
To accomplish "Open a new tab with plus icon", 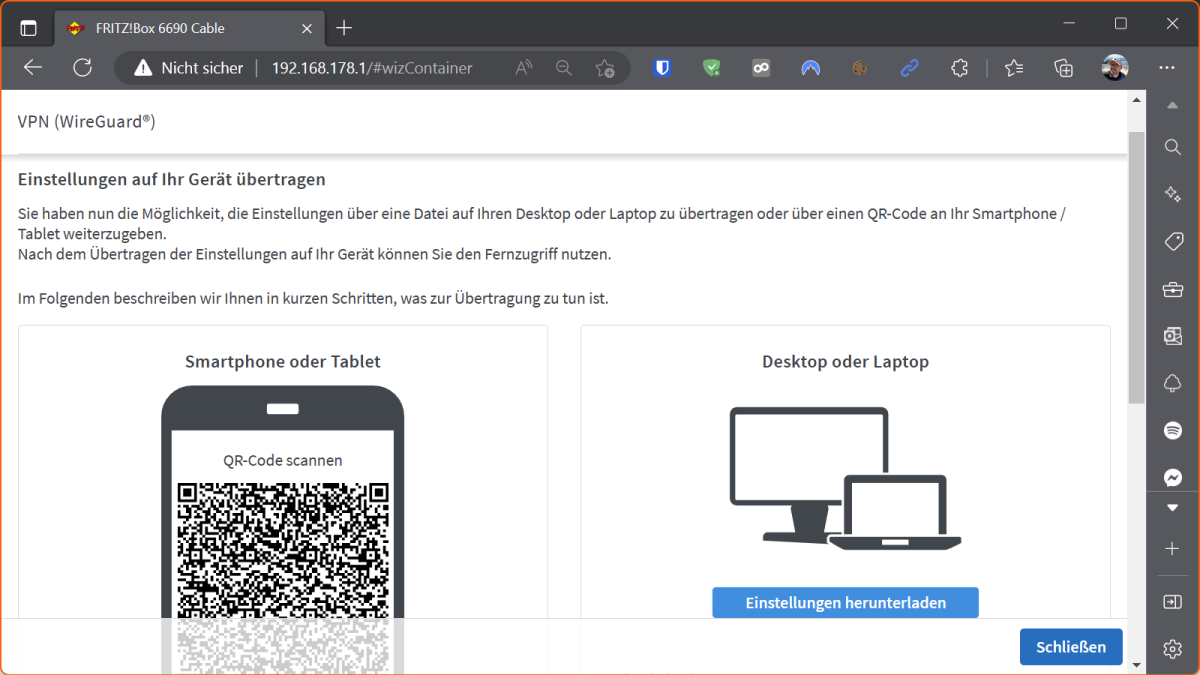I will pos(344,28).
